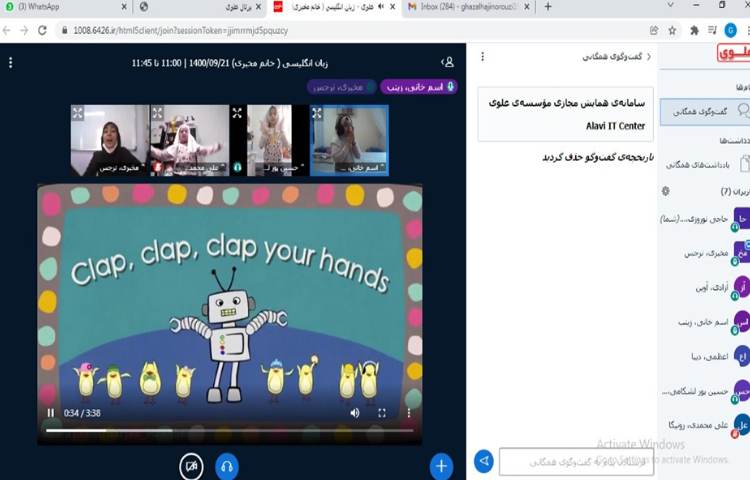Go back in browser history
Viewport: 750px width, 480px height.
click(x=6, y=31)
